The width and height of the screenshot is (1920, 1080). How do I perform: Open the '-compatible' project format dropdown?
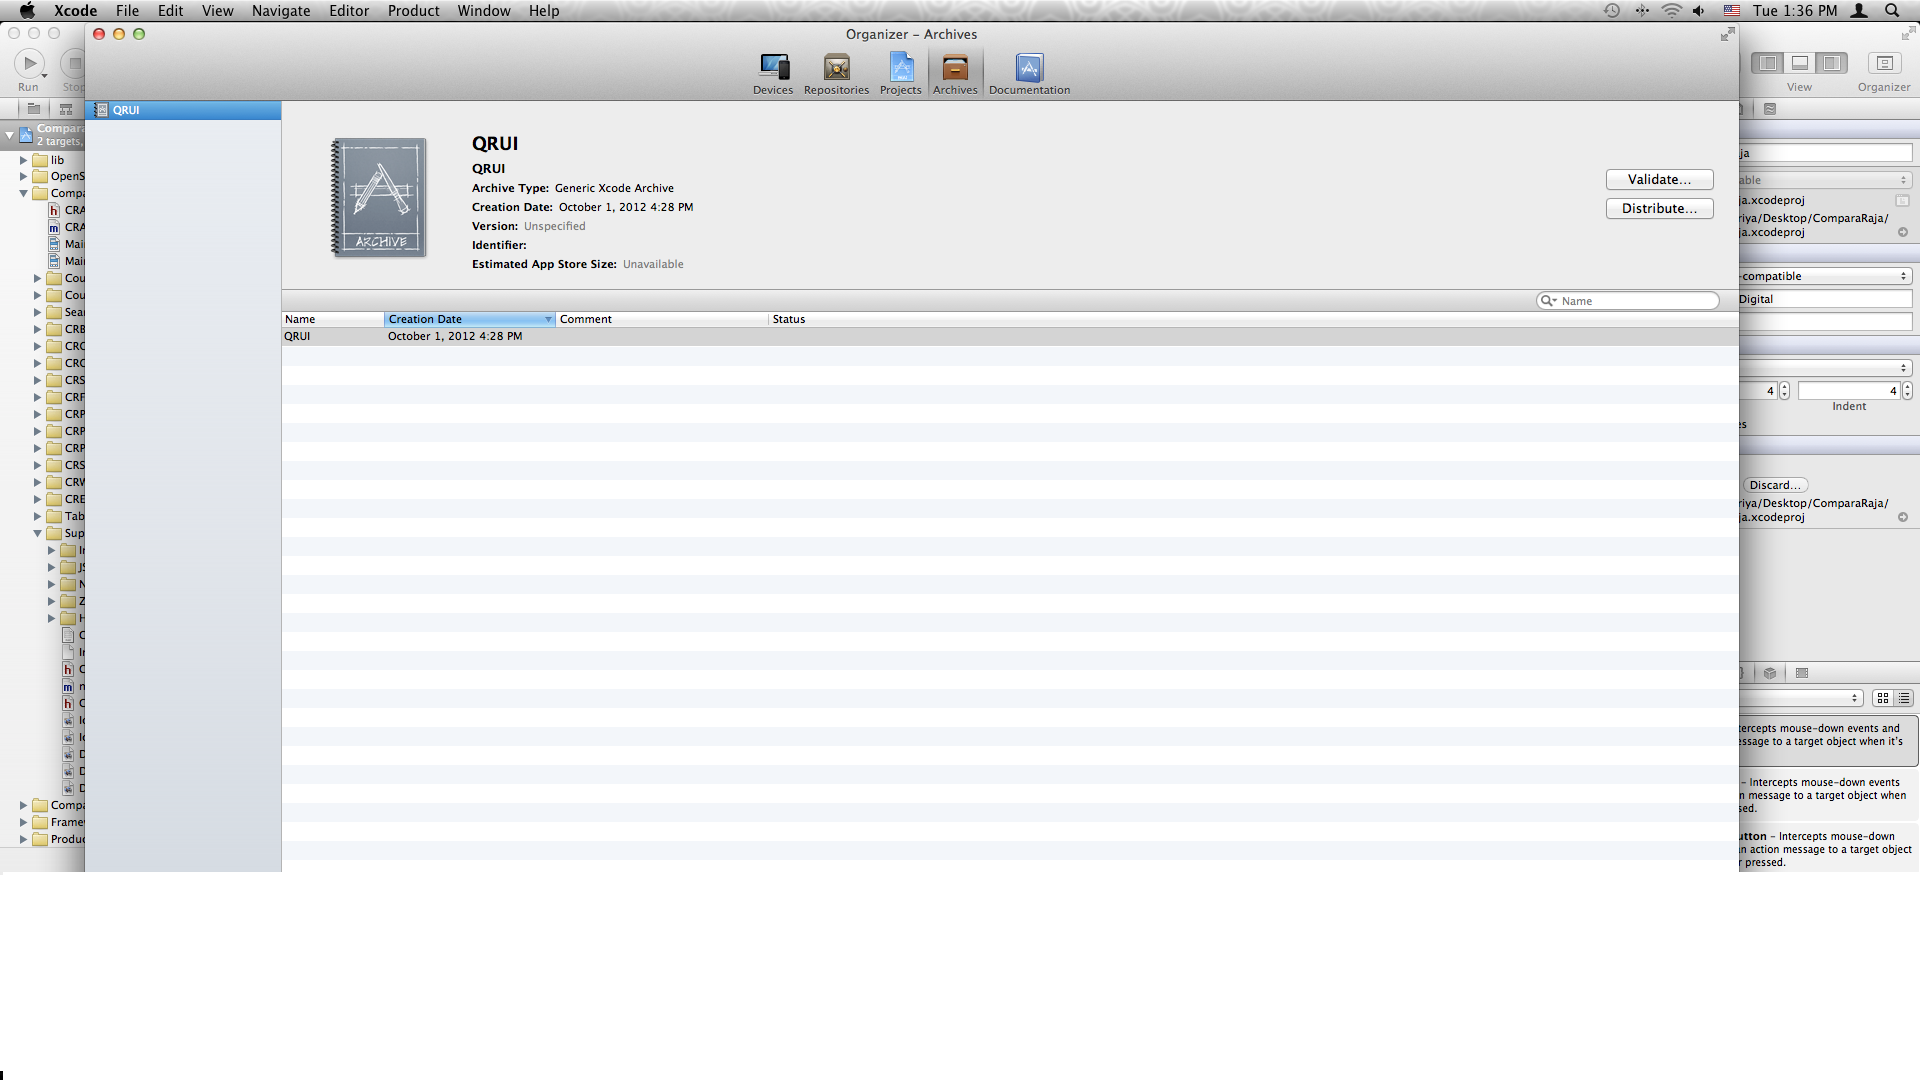point(1825,276)
